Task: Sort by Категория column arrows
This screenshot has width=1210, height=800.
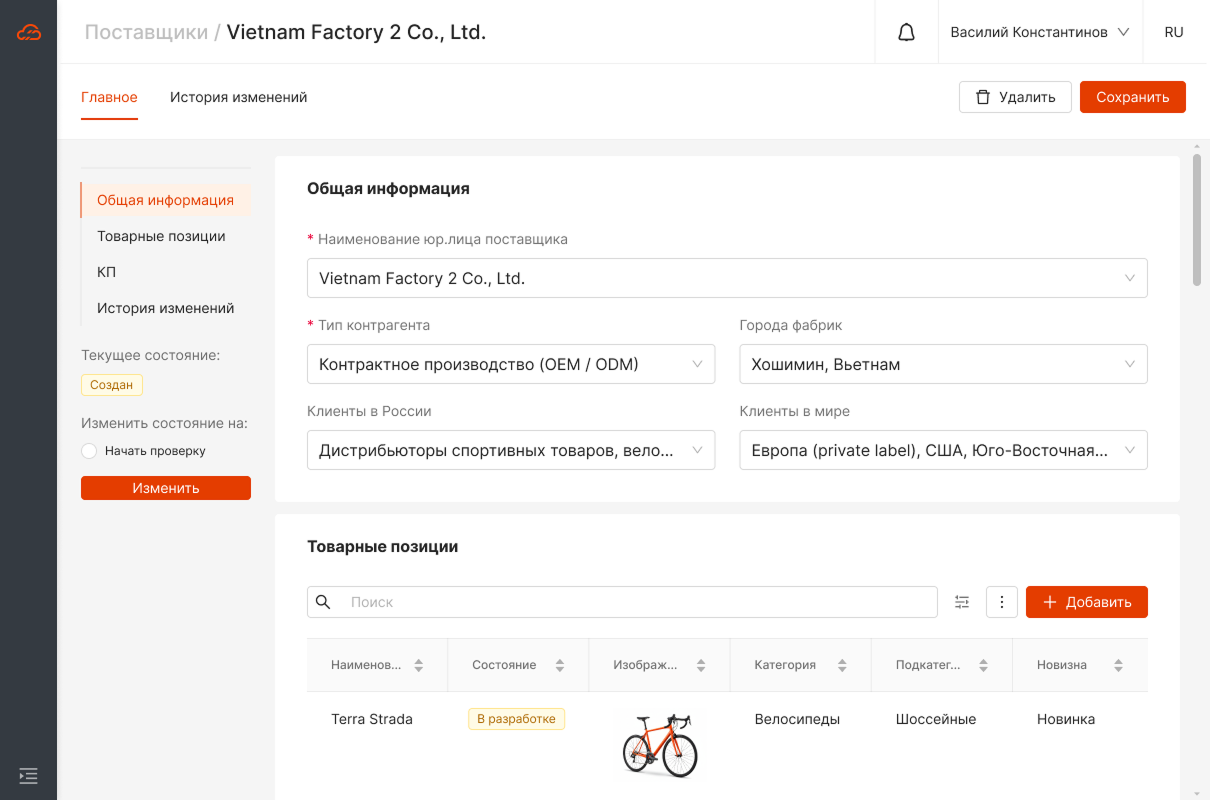Action: point(842,665)
